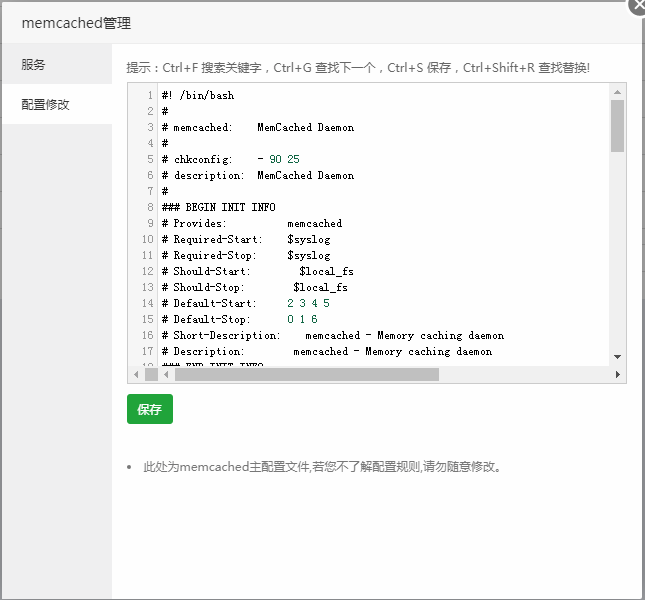This screenshot has width=645, height=600.
Task: Click the horizontal scrollbar thumb
Action: click(307, 374)
